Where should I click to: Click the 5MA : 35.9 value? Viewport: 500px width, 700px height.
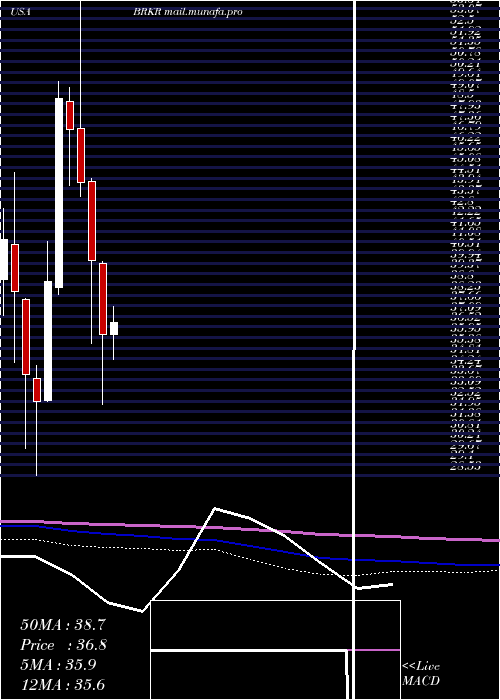[58, 665]
